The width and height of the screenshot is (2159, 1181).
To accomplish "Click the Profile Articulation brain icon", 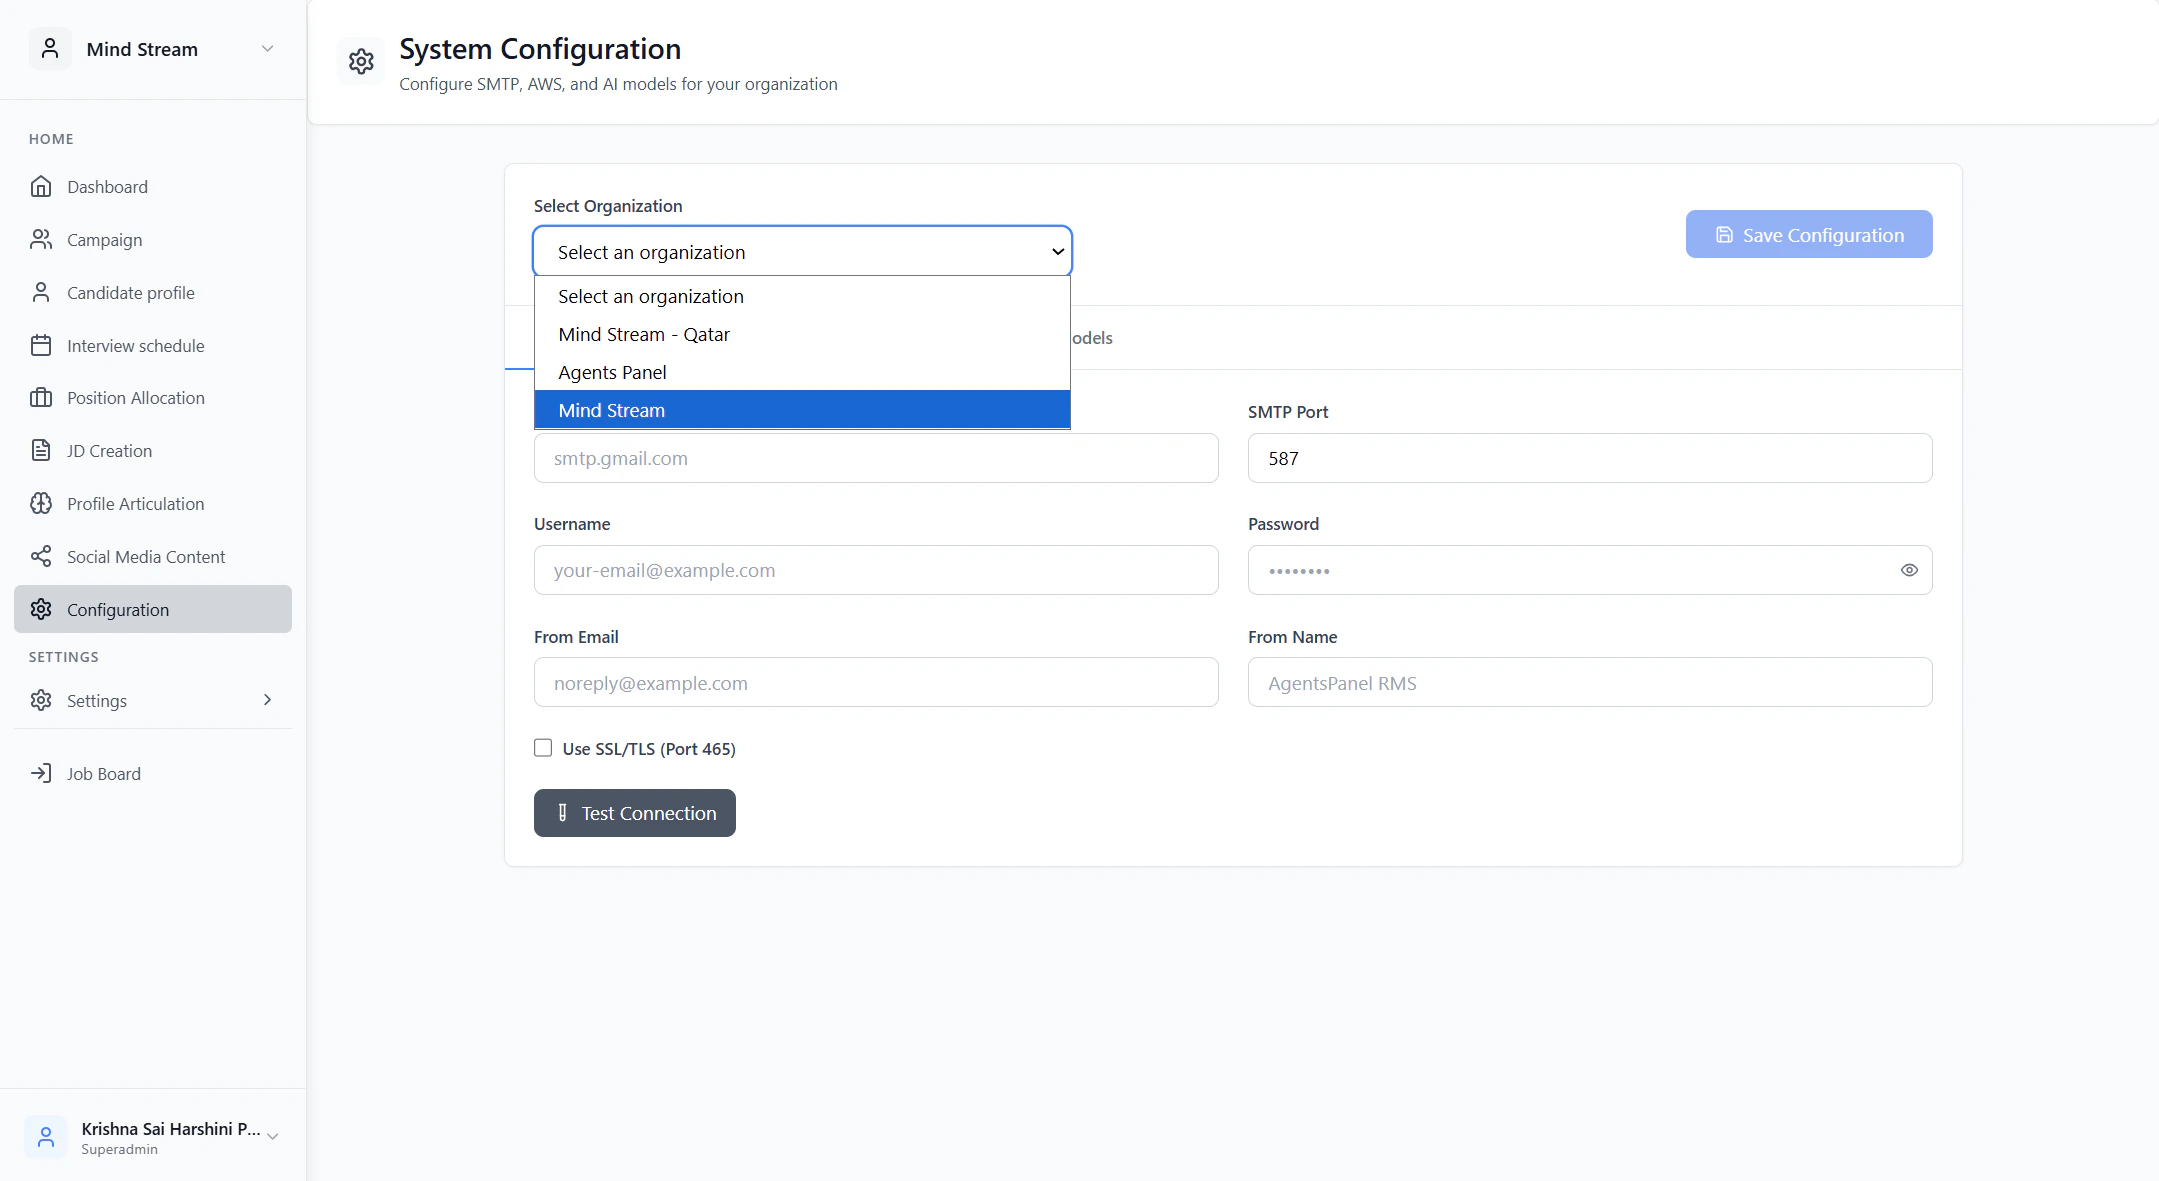I will 41,504.
